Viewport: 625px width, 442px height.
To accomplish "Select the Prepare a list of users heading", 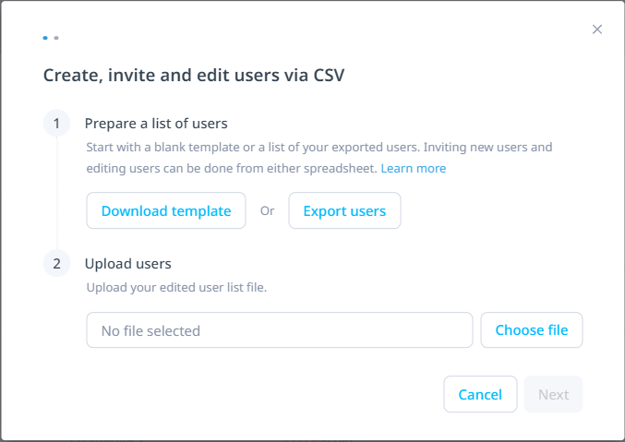I will coord(156,124).
